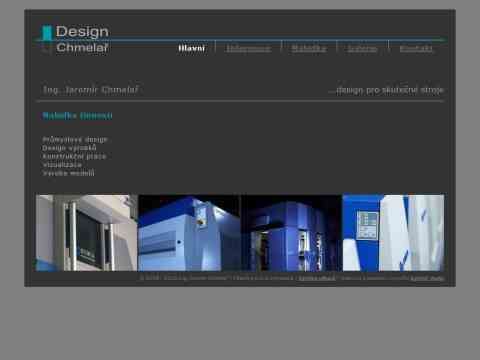Click the underlined footer link at far right

pyautogui.click(x=427, y=278)
